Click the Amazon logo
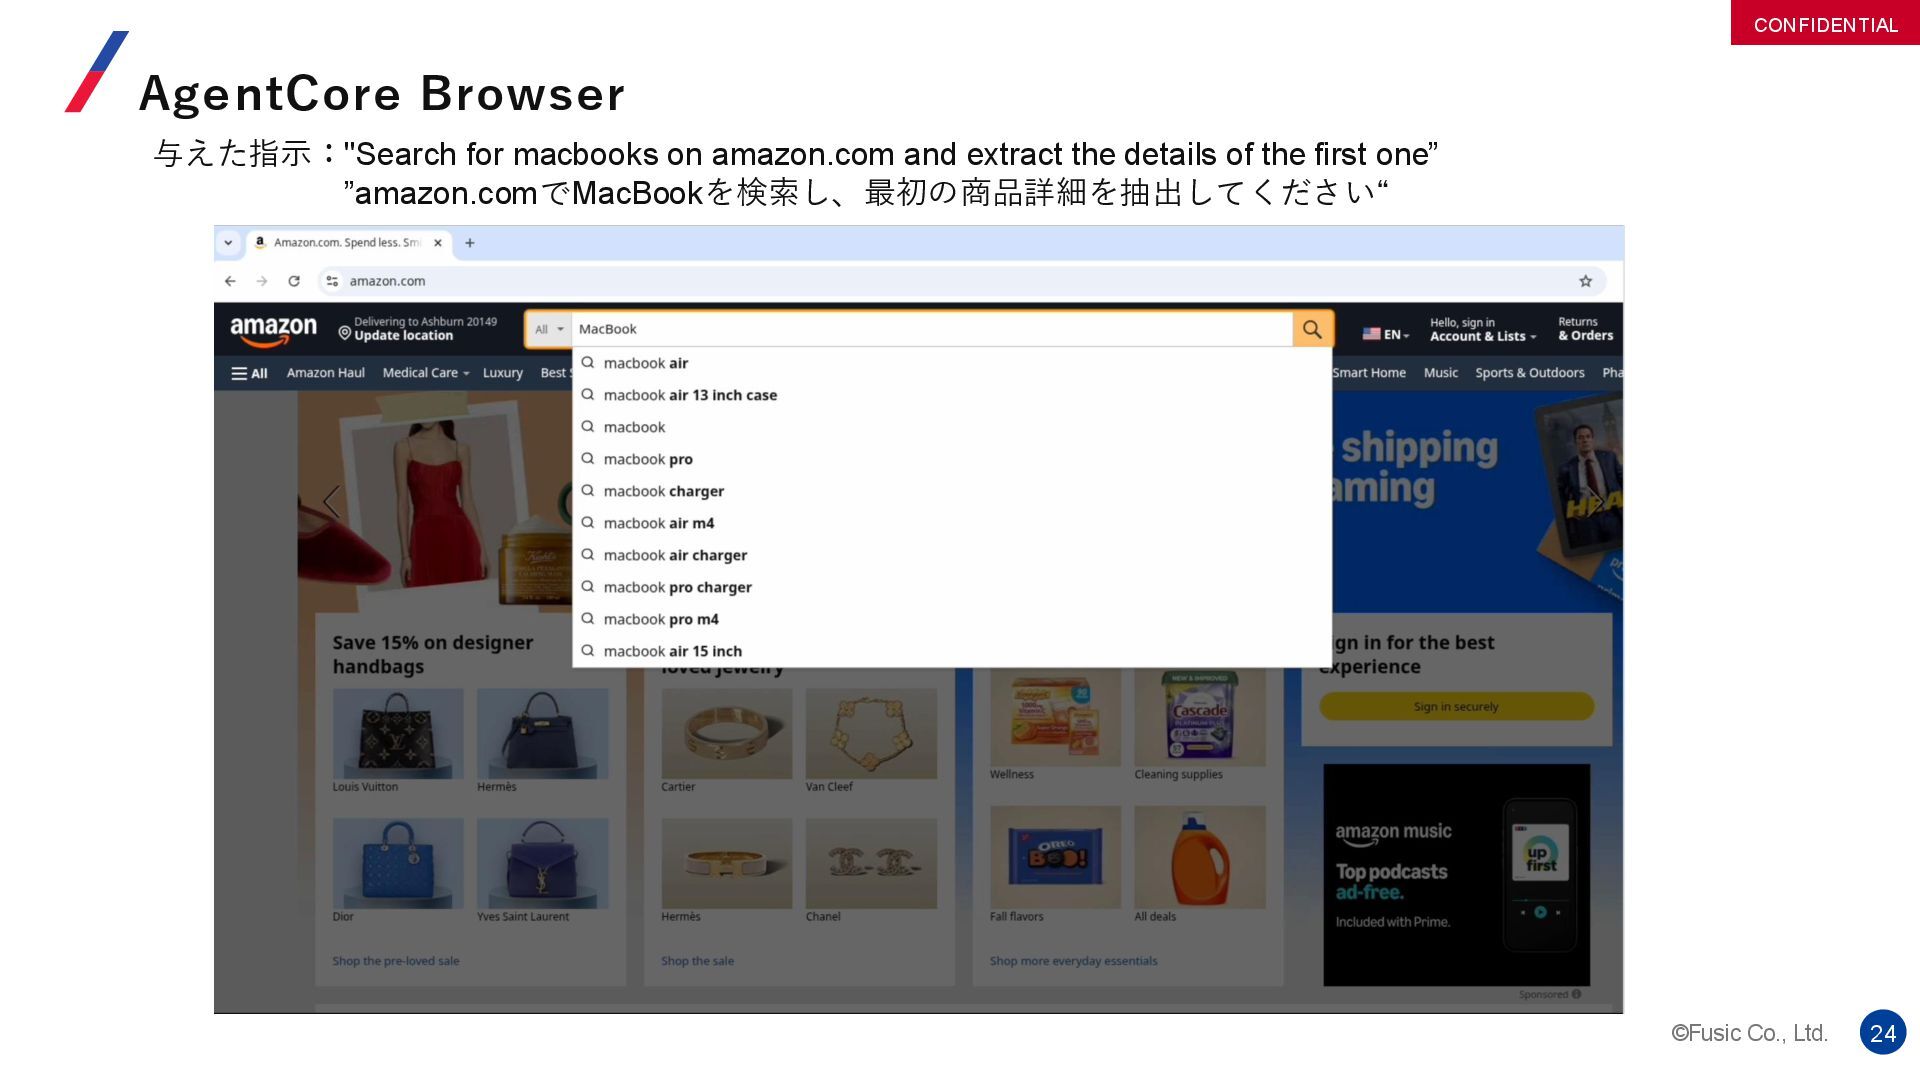The width and height of the screenshot is (1920, 1080). 273,330
